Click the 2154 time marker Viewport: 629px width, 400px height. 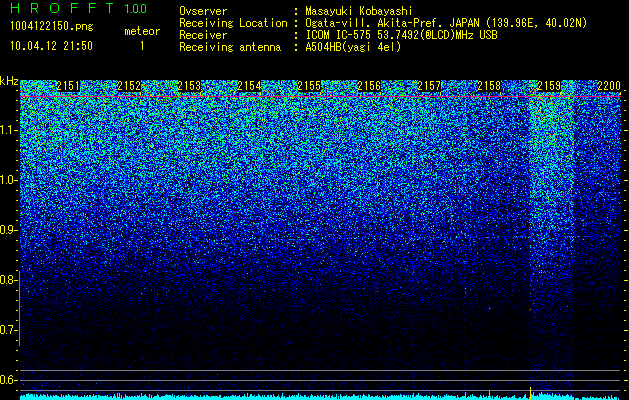(249, 86)
